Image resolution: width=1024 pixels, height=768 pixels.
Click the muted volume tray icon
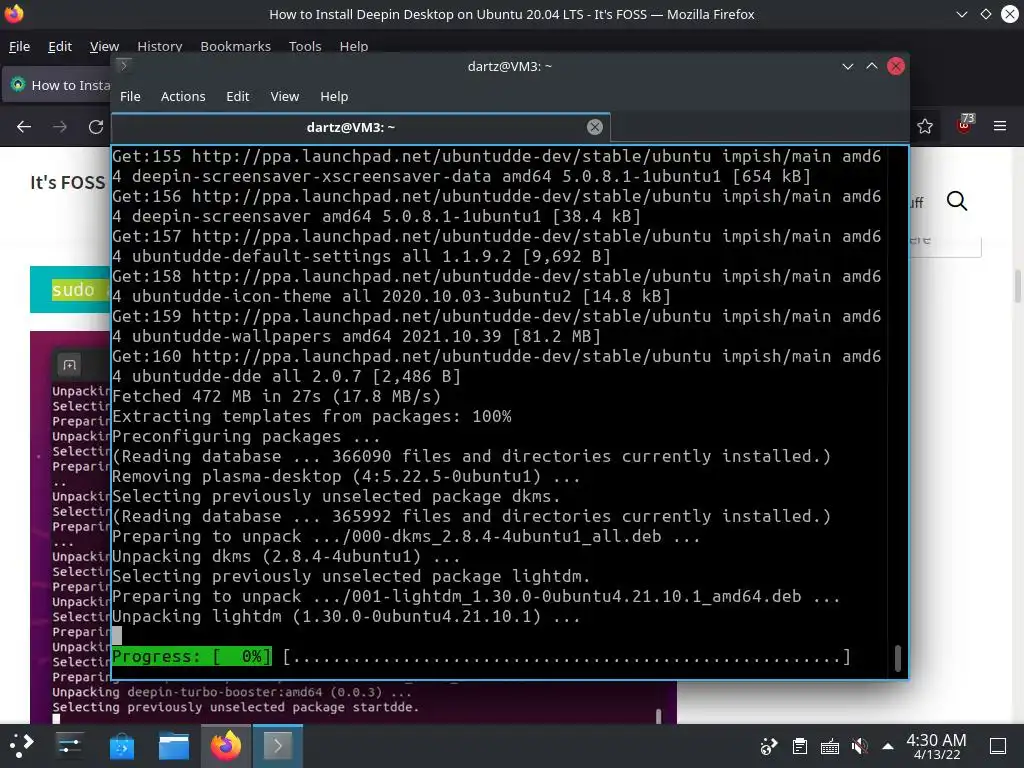click(859, 746)
